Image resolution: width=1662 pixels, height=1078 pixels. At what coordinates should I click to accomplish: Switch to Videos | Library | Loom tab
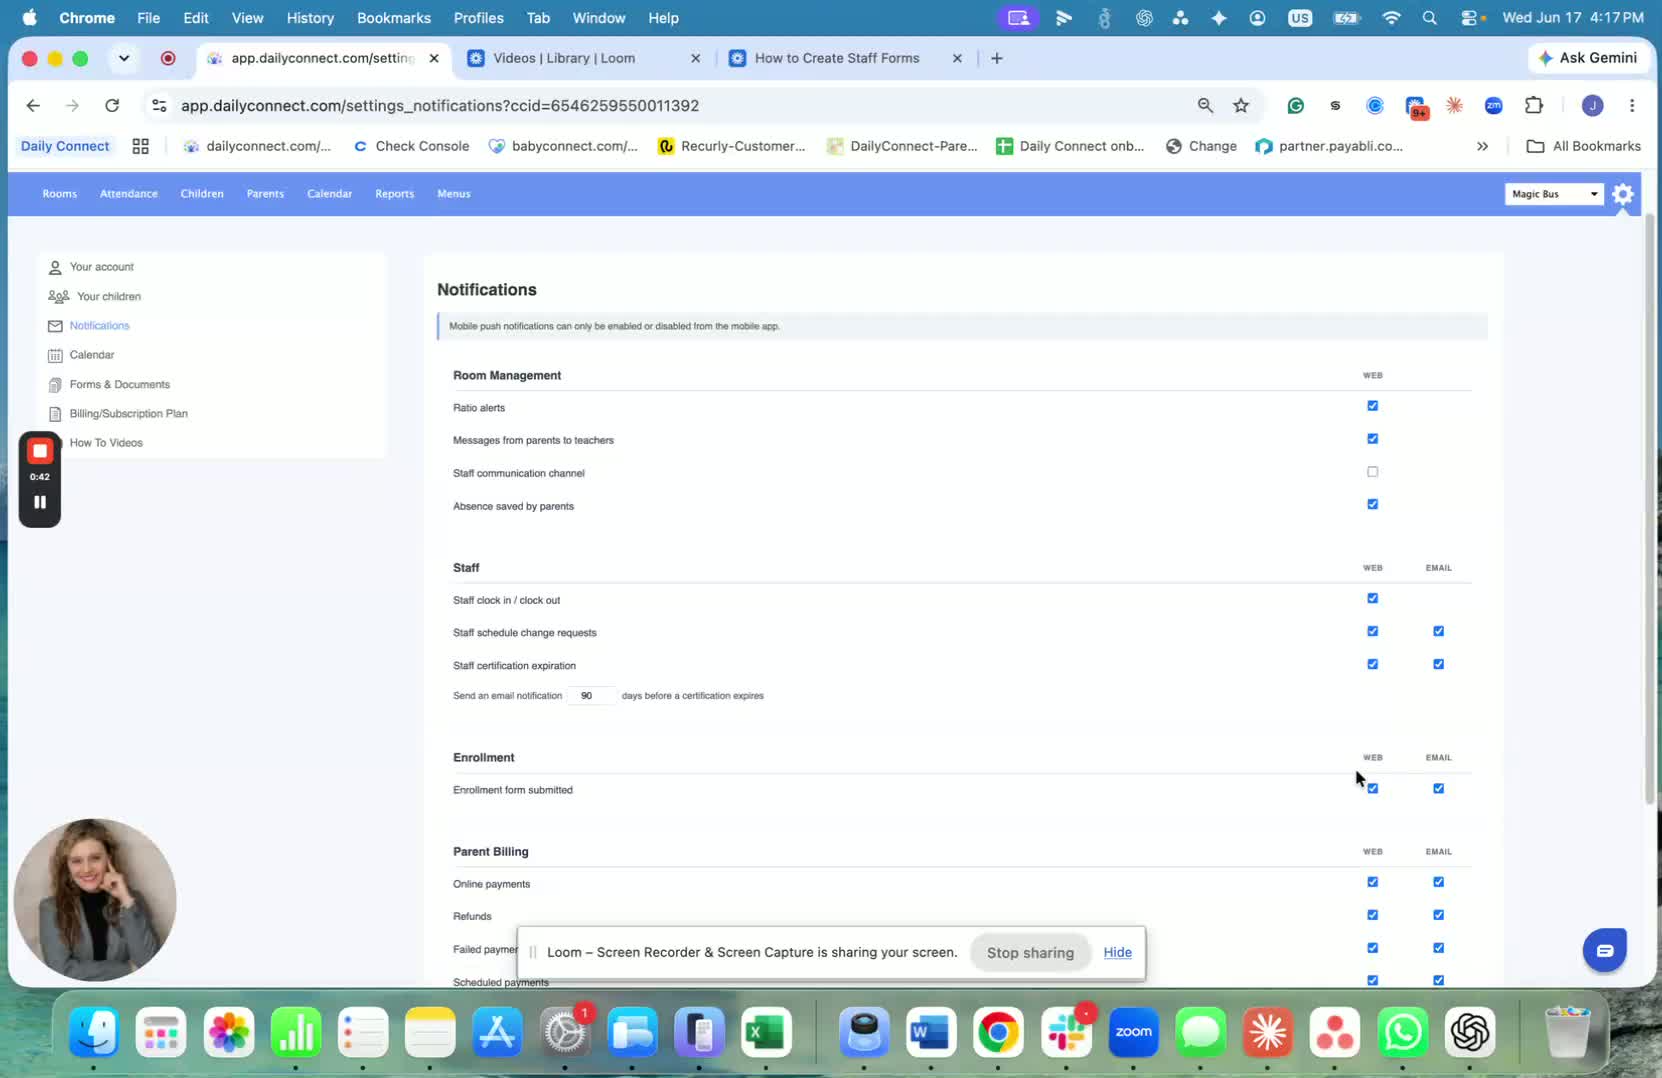pyautogui.click(x=585, y=58)
